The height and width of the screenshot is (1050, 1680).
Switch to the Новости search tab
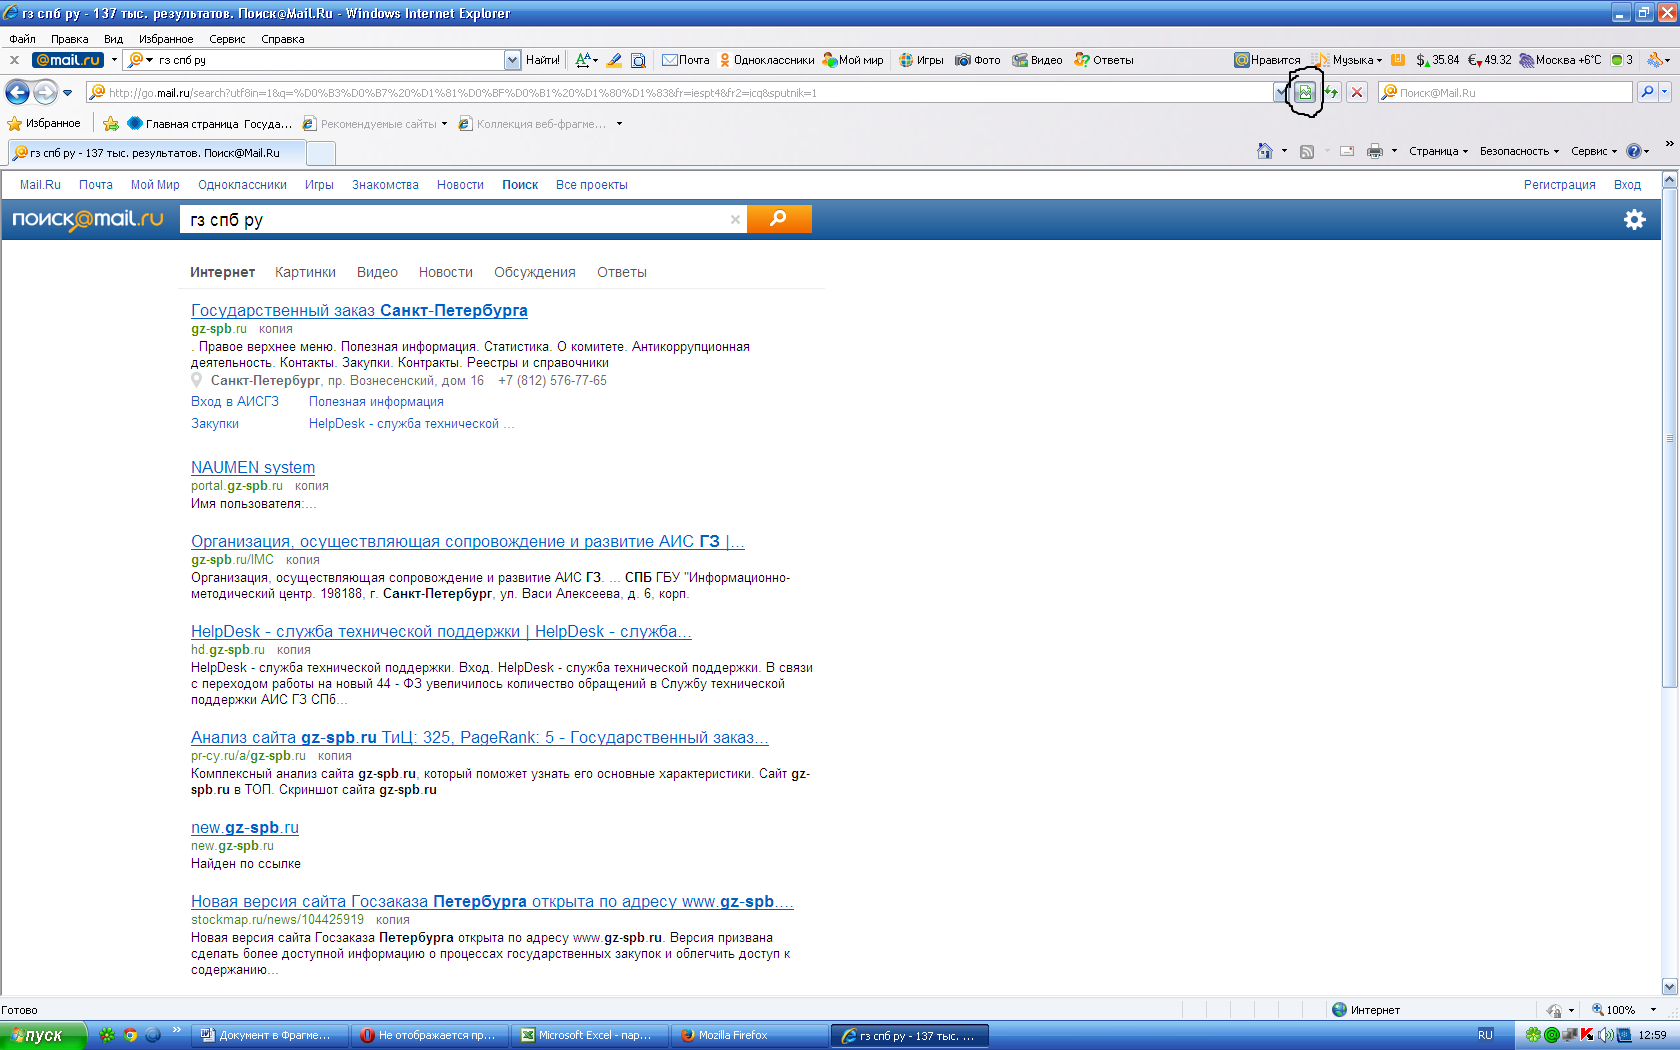click(445, 272)
